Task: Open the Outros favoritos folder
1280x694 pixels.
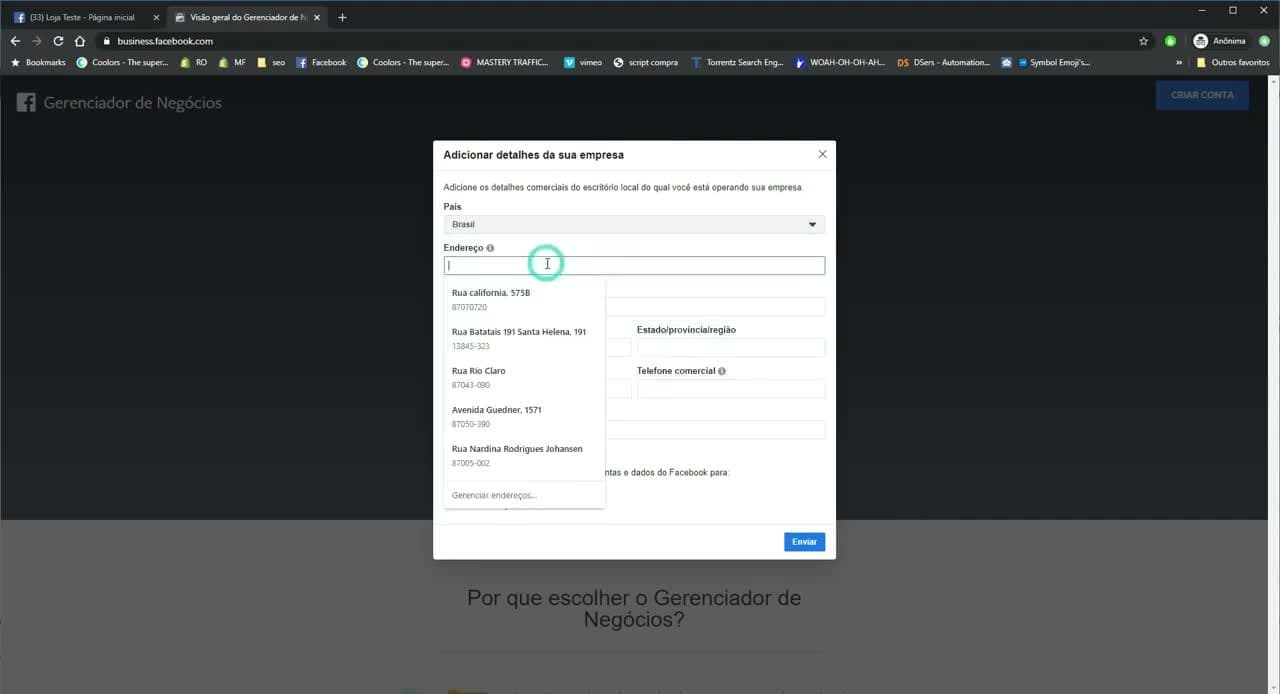Action: [1232, 62]
